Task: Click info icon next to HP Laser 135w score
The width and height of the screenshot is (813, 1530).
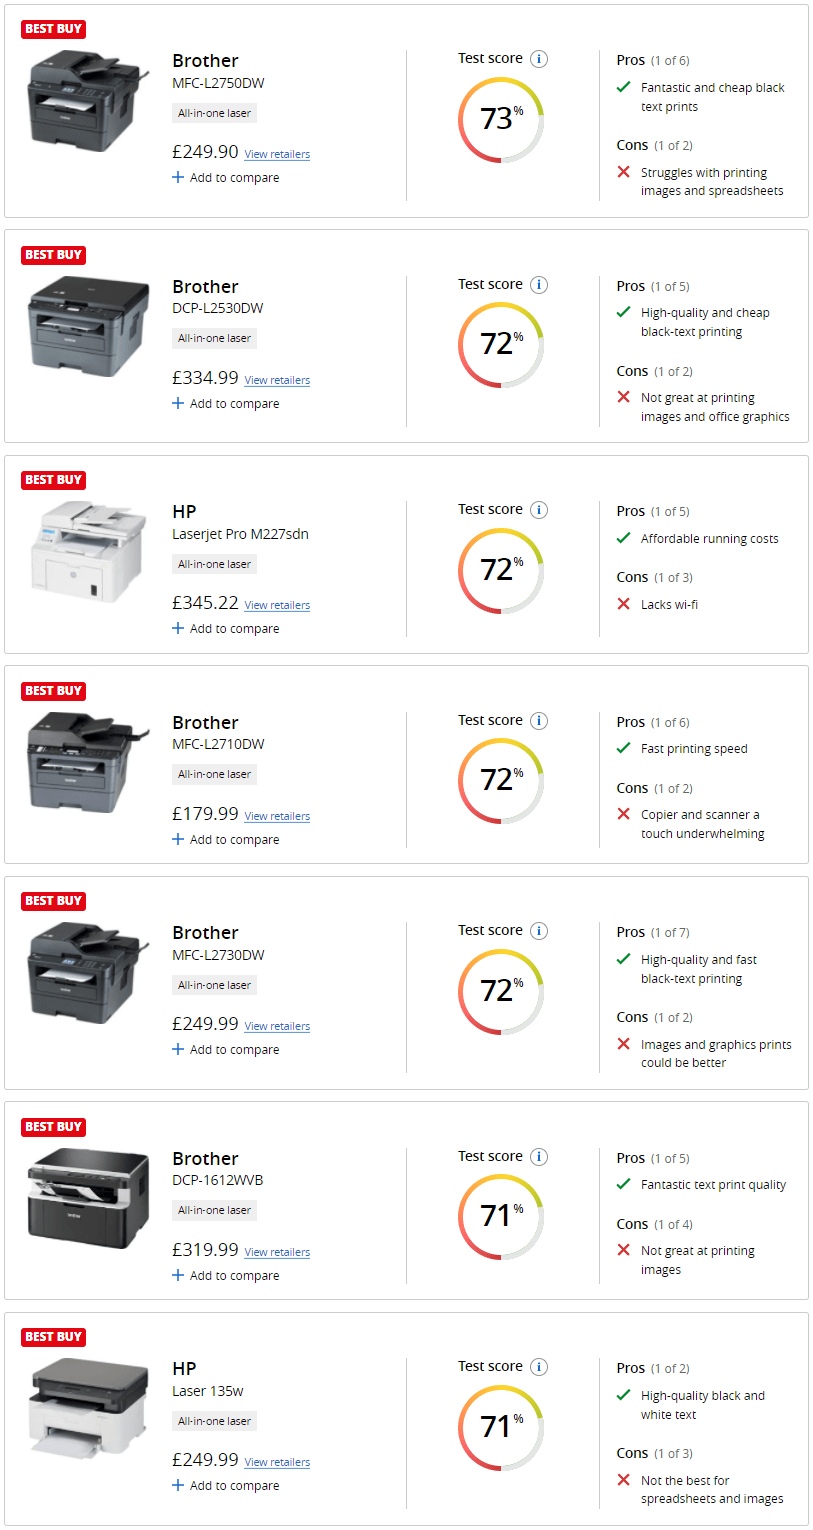Action: point(539,1367)
